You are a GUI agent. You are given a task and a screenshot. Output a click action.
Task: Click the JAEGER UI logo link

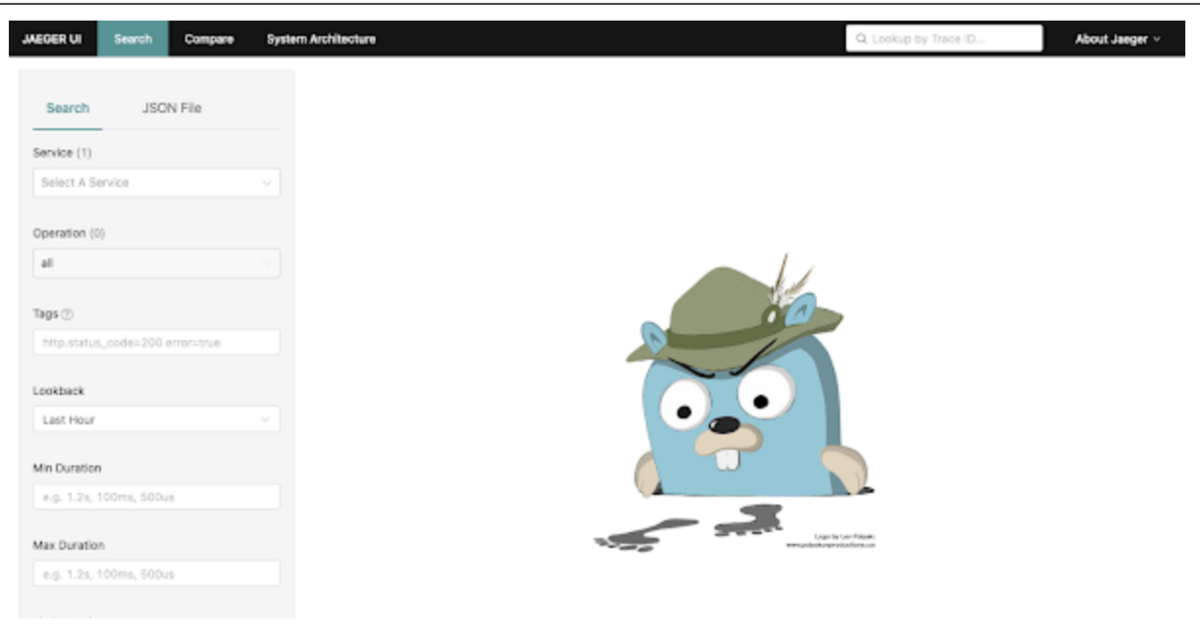[52, 39]
